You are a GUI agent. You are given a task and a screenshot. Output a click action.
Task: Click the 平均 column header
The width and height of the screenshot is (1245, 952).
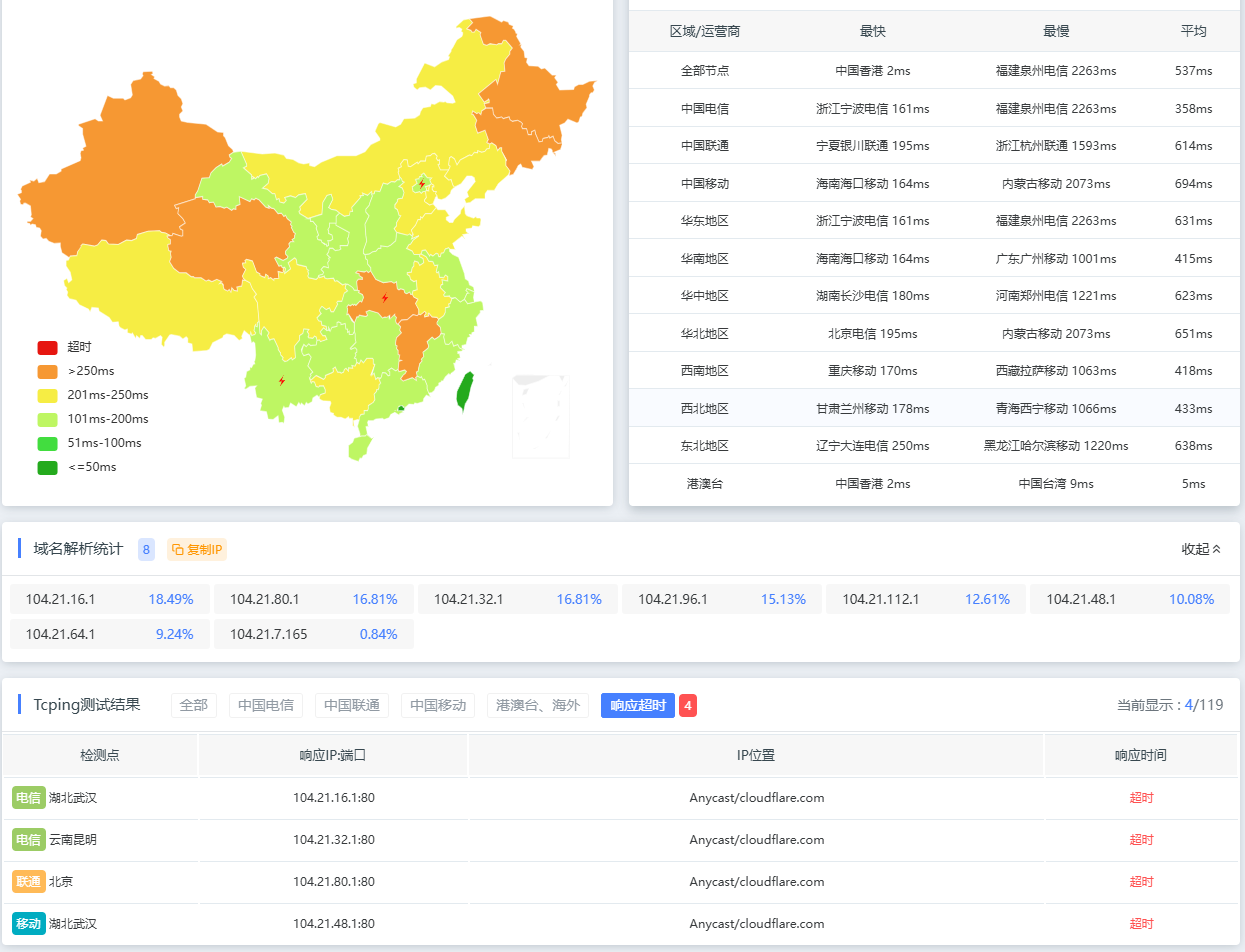[1194, 31]
